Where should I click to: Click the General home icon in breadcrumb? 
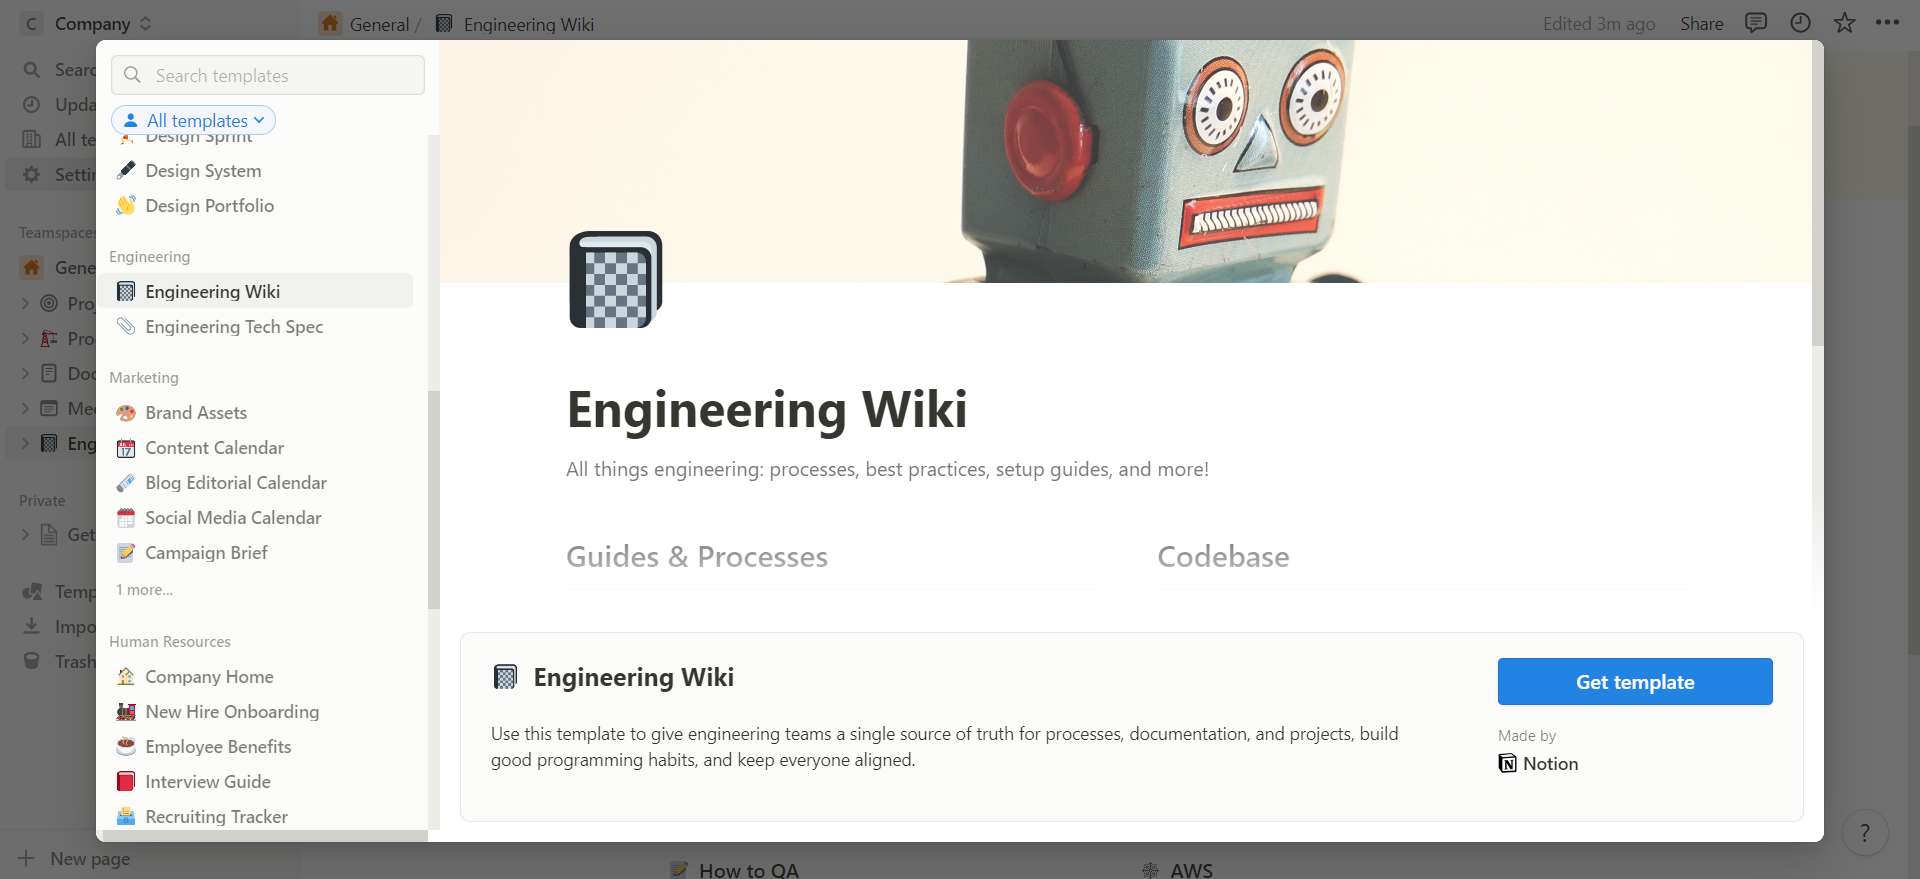[x=330, y=23]
